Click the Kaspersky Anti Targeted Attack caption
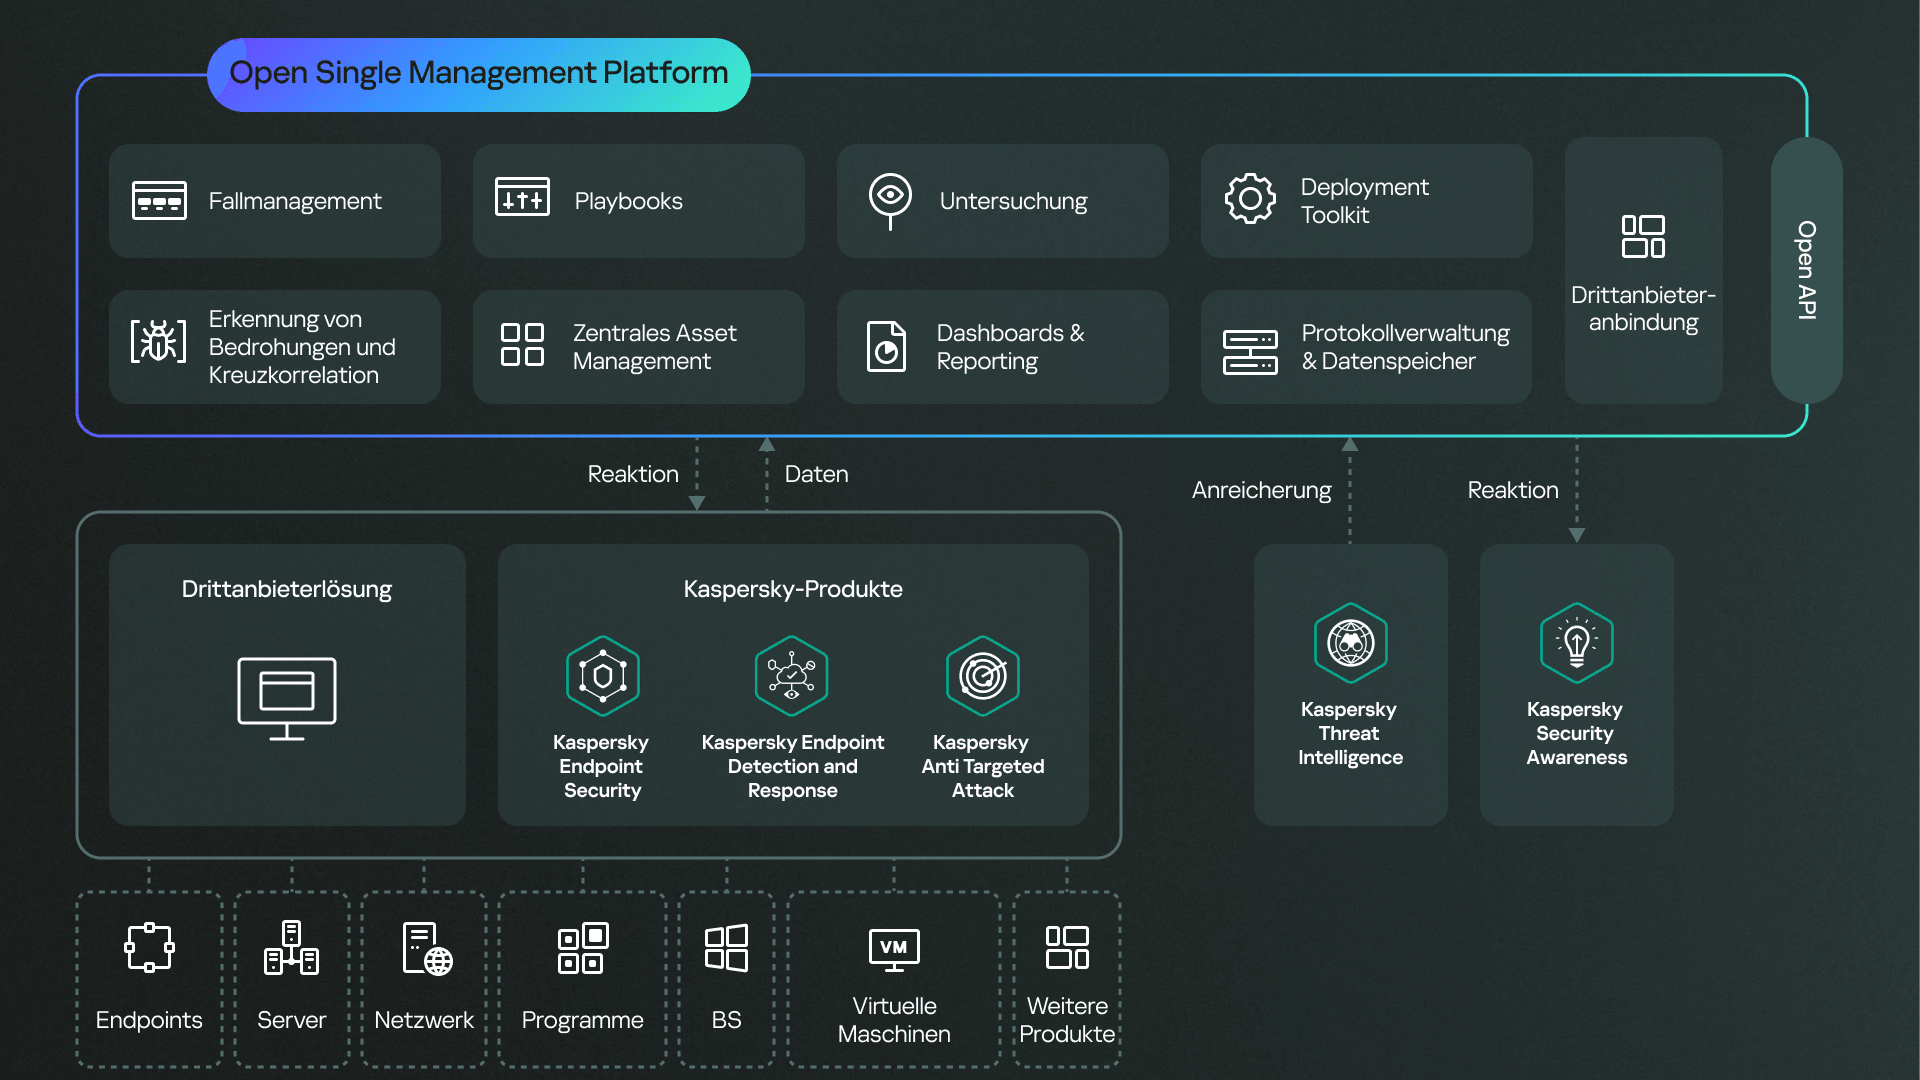1920x1080 pixels. click(982, 766)
